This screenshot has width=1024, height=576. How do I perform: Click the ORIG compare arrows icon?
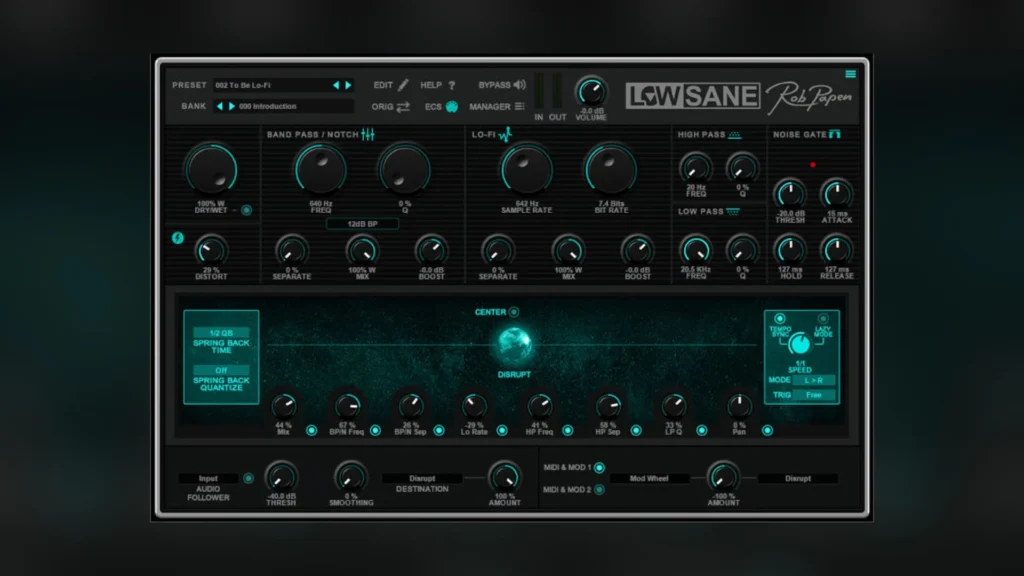403,107
